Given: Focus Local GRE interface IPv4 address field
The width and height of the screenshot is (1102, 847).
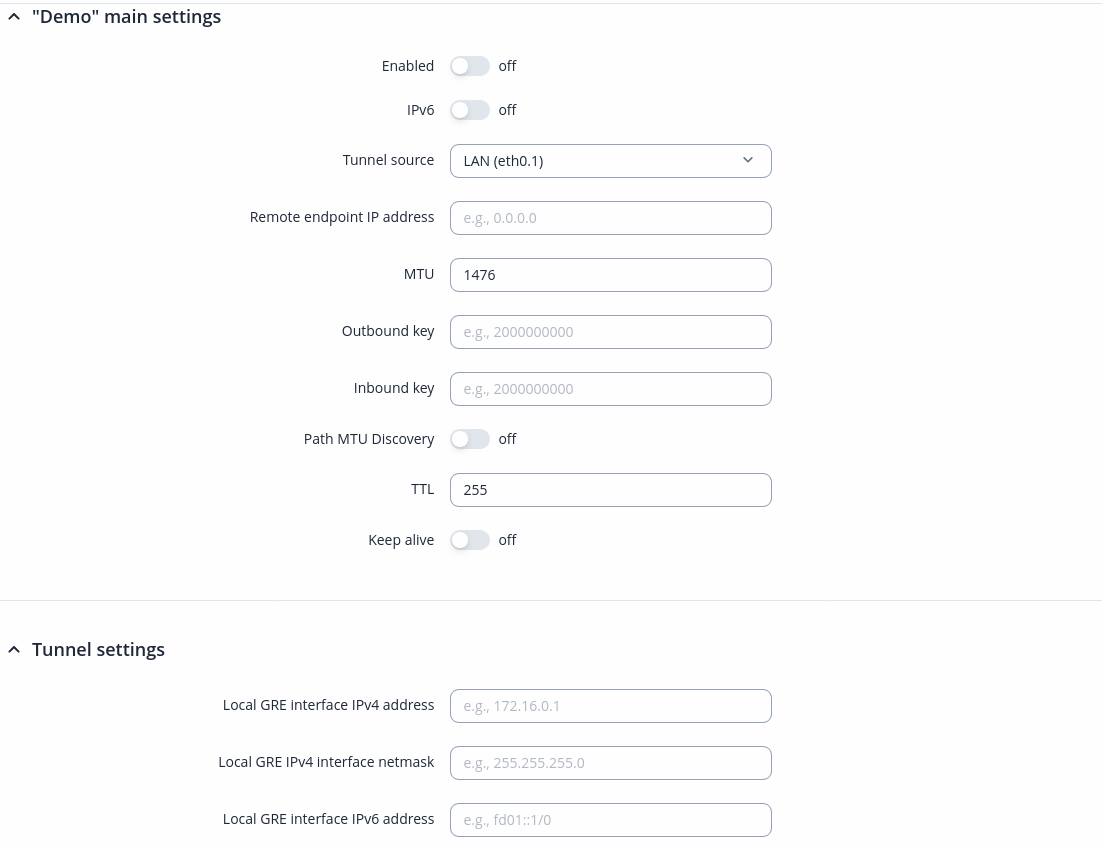Looking at the screenshot, I should pos(610,706).
